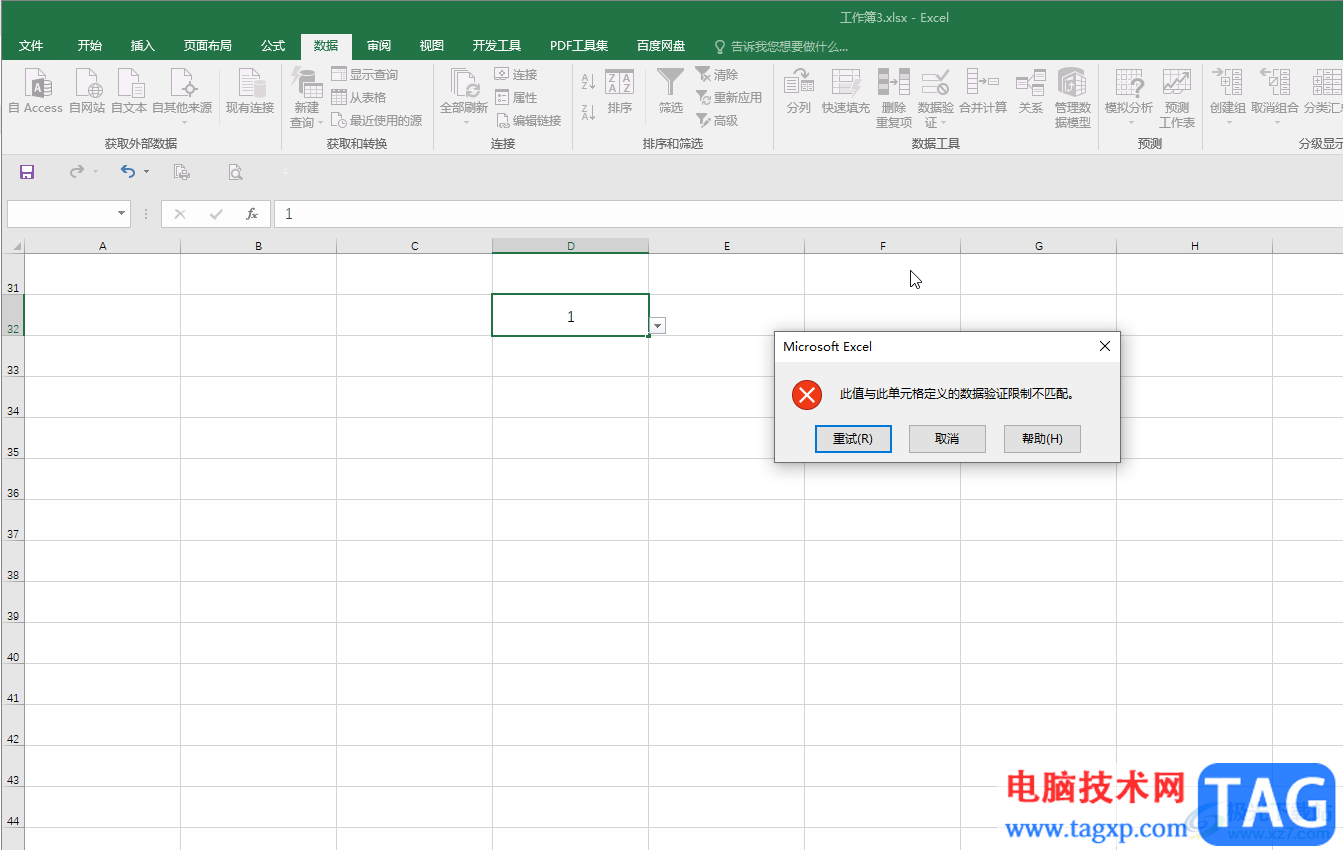The width and height of the screenshot is (1343, 850).
Task: Switch to the View (视图) tab
Action: click(432, 46)
